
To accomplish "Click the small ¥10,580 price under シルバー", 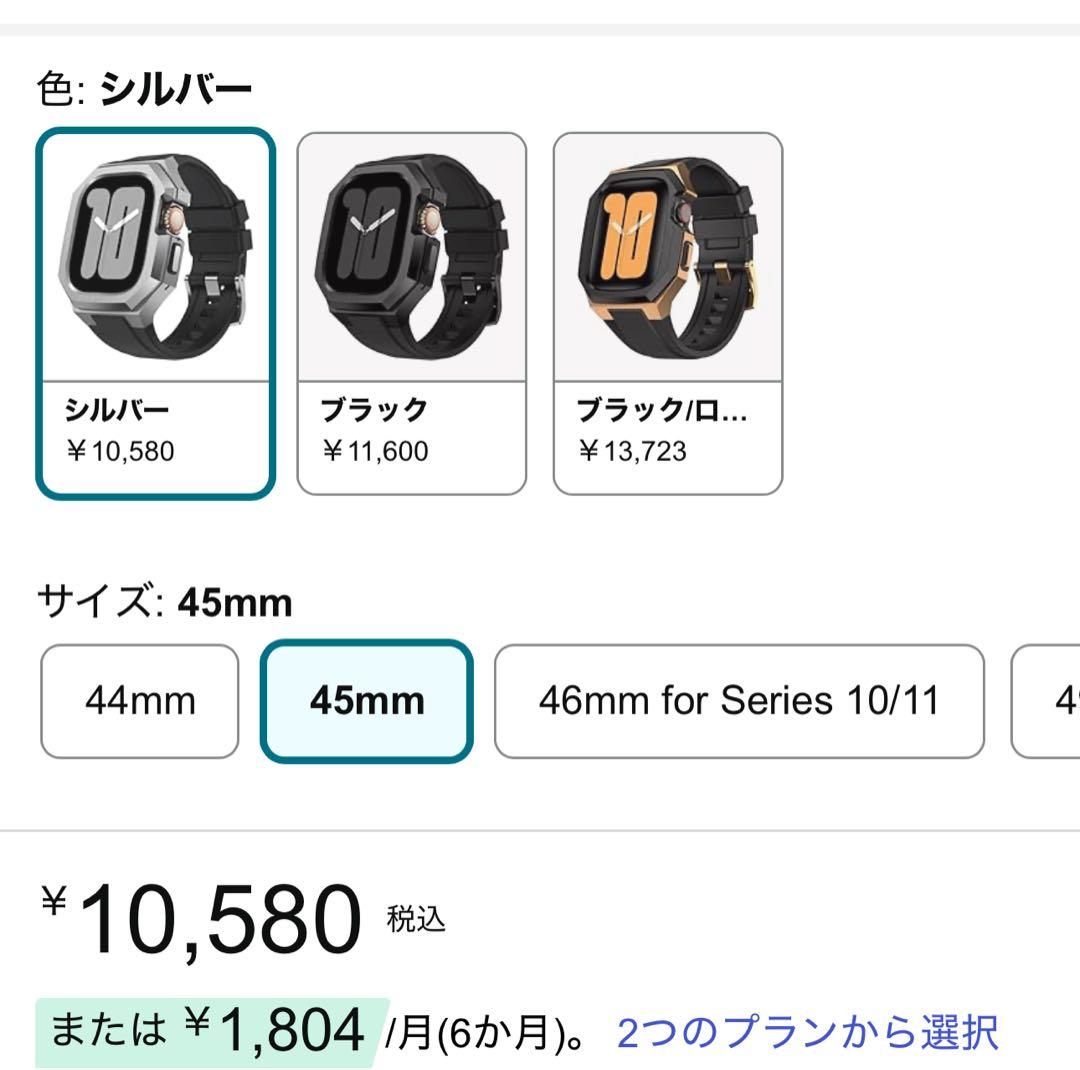I will (119, 451).
